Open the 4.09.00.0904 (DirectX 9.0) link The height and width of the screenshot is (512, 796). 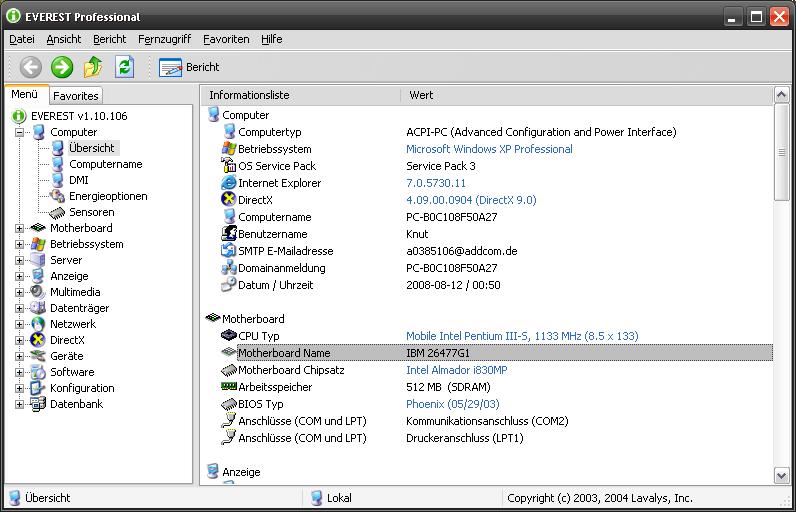(x=471, y=200)
